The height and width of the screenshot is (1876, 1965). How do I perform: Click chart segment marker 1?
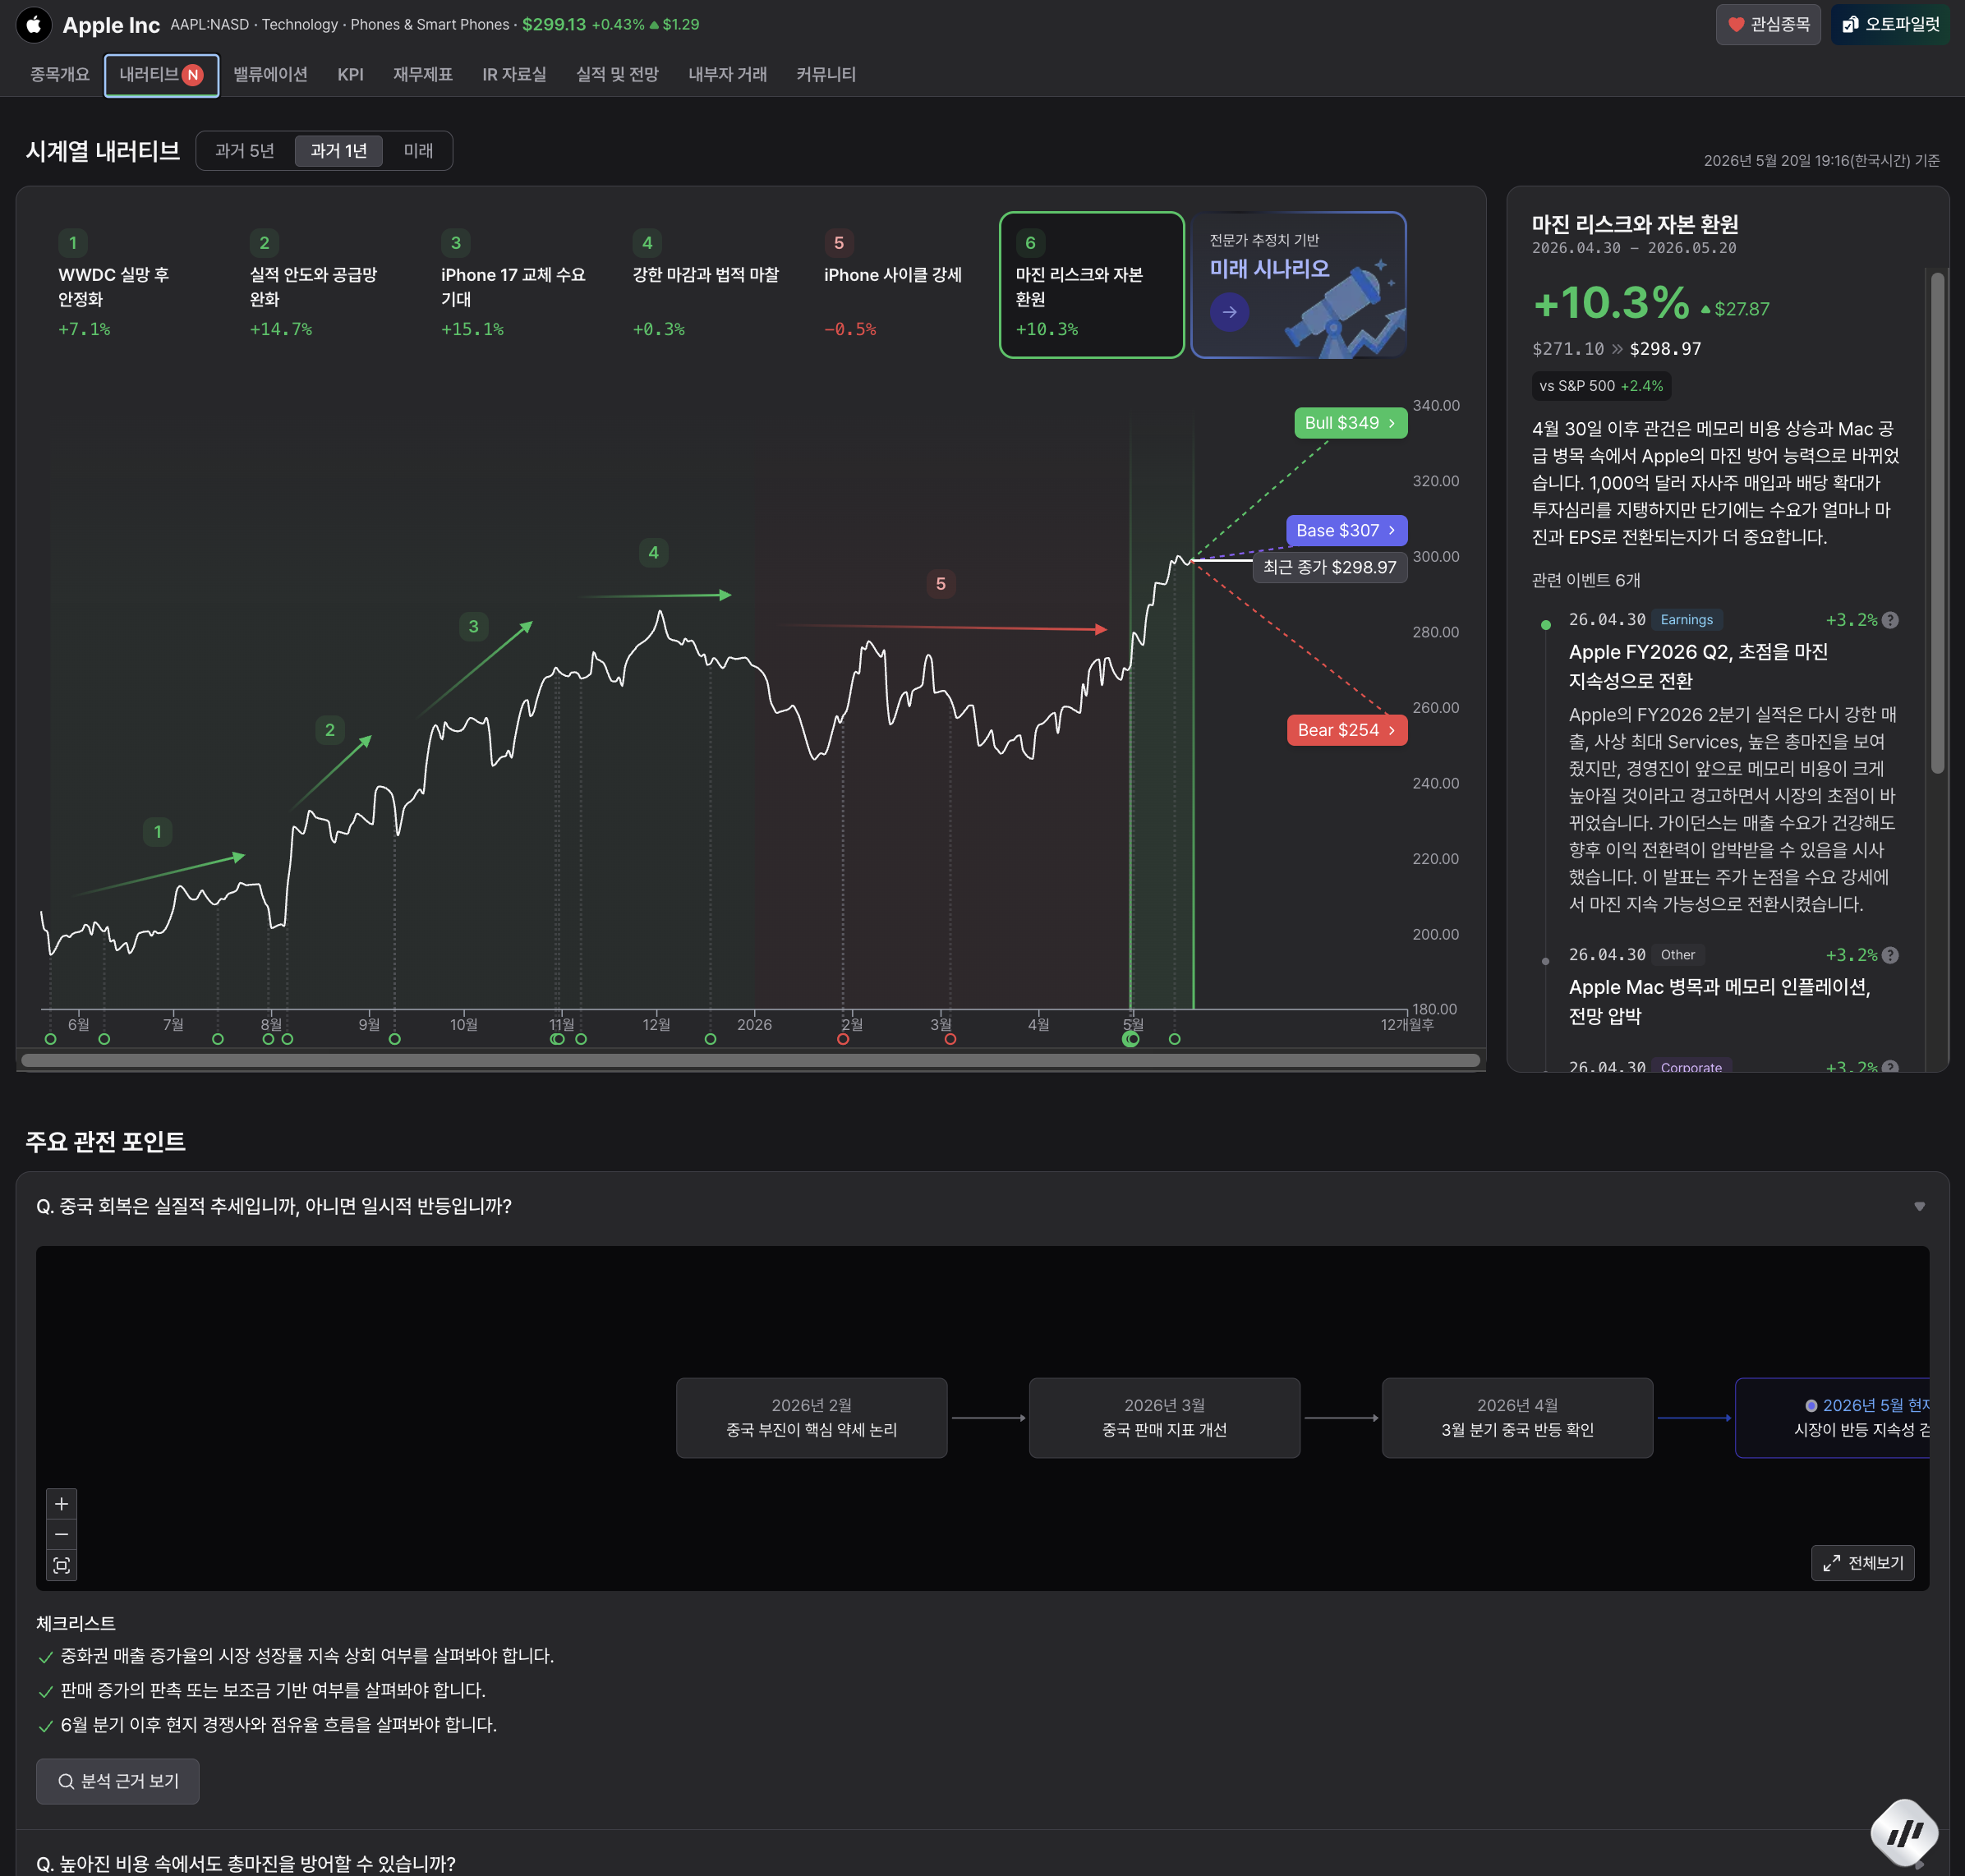(157, 832)
